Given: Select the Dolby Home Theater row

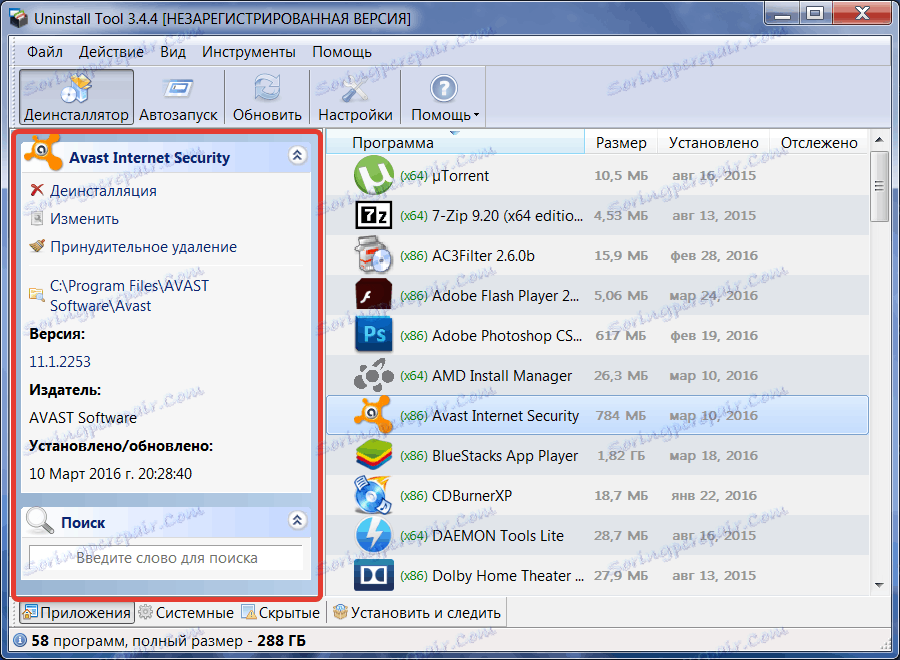Looking at the screenshot, I should pos(597,575).
